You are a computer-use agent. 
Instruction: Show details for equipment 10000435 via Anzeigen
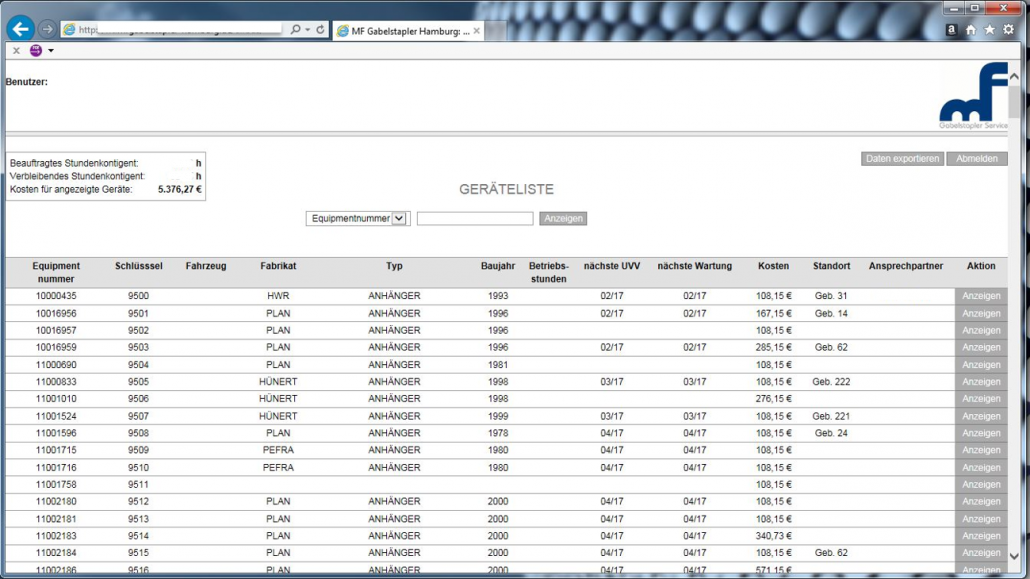(x=980, y=296)
